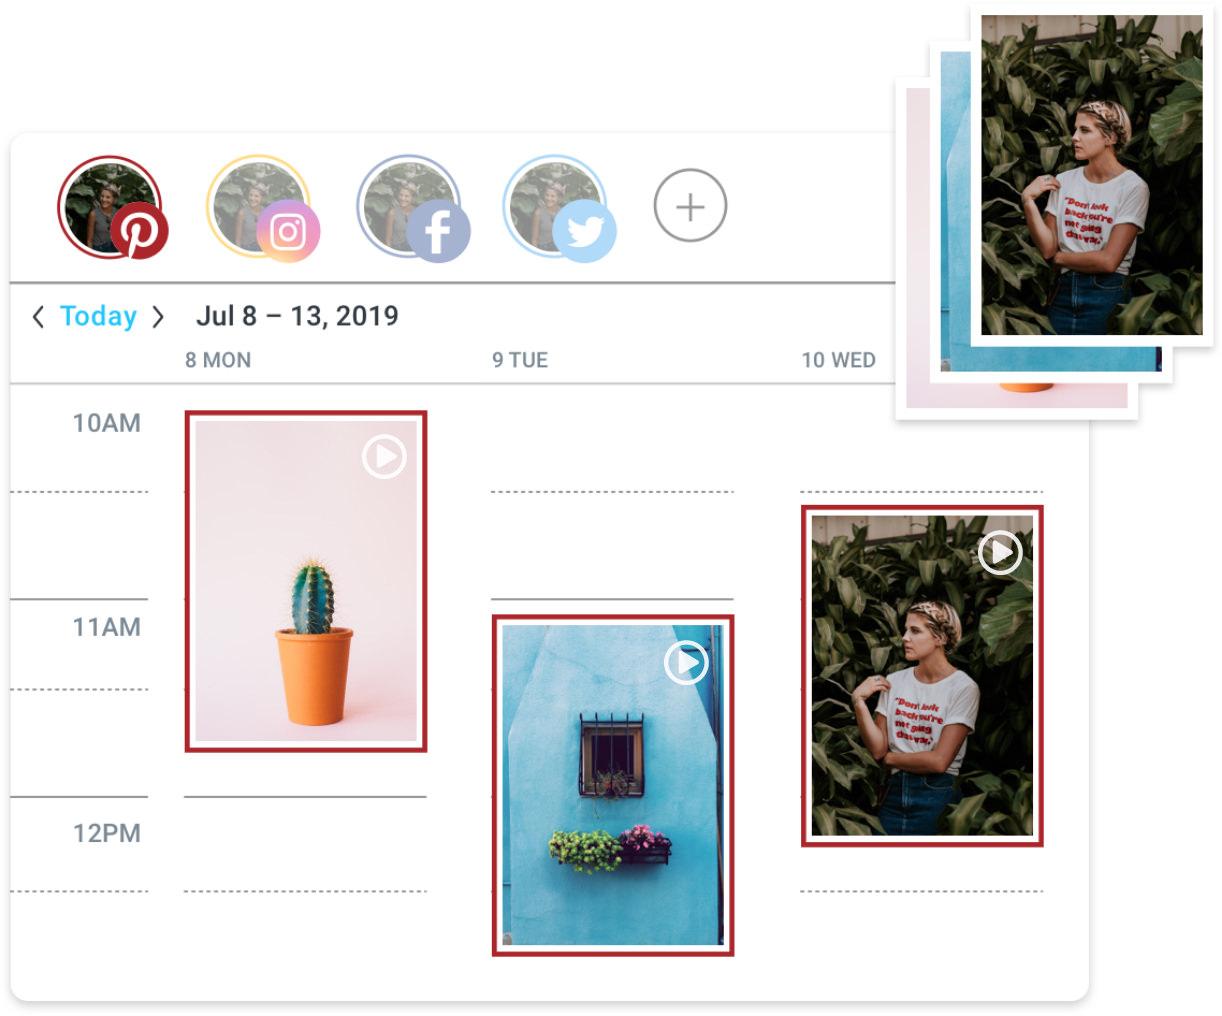Play the woman portrait post video

point(1000,552)
